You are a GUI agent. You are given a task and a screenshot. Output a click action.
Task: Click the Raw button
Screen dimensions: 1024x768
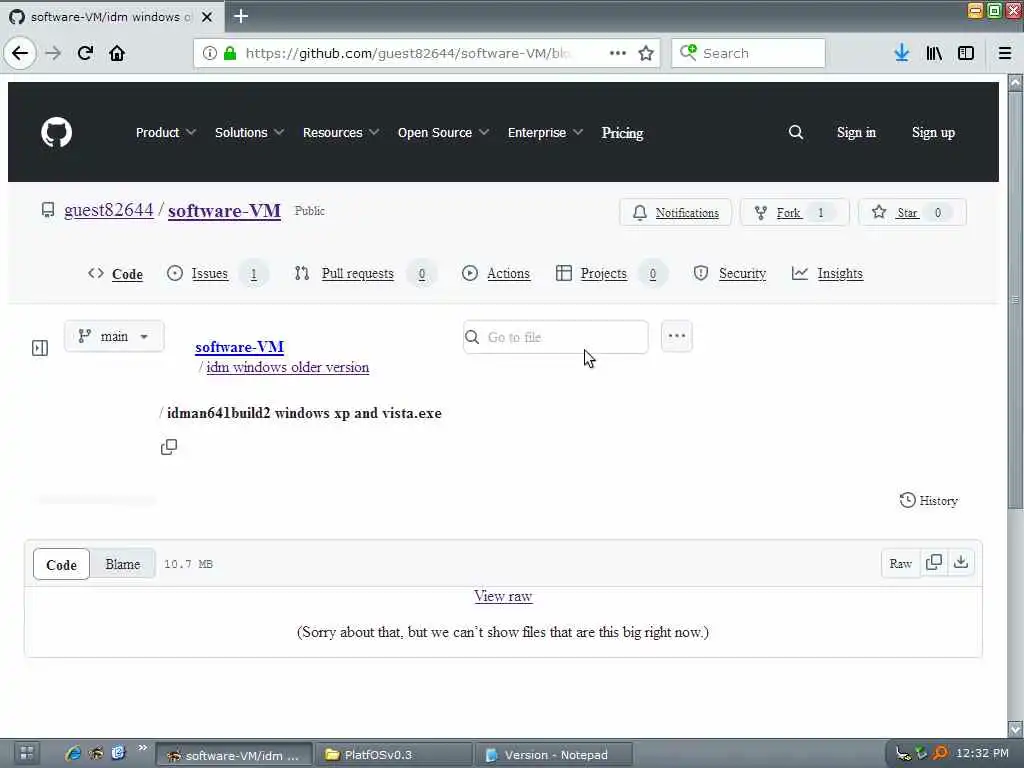[900, 563]
